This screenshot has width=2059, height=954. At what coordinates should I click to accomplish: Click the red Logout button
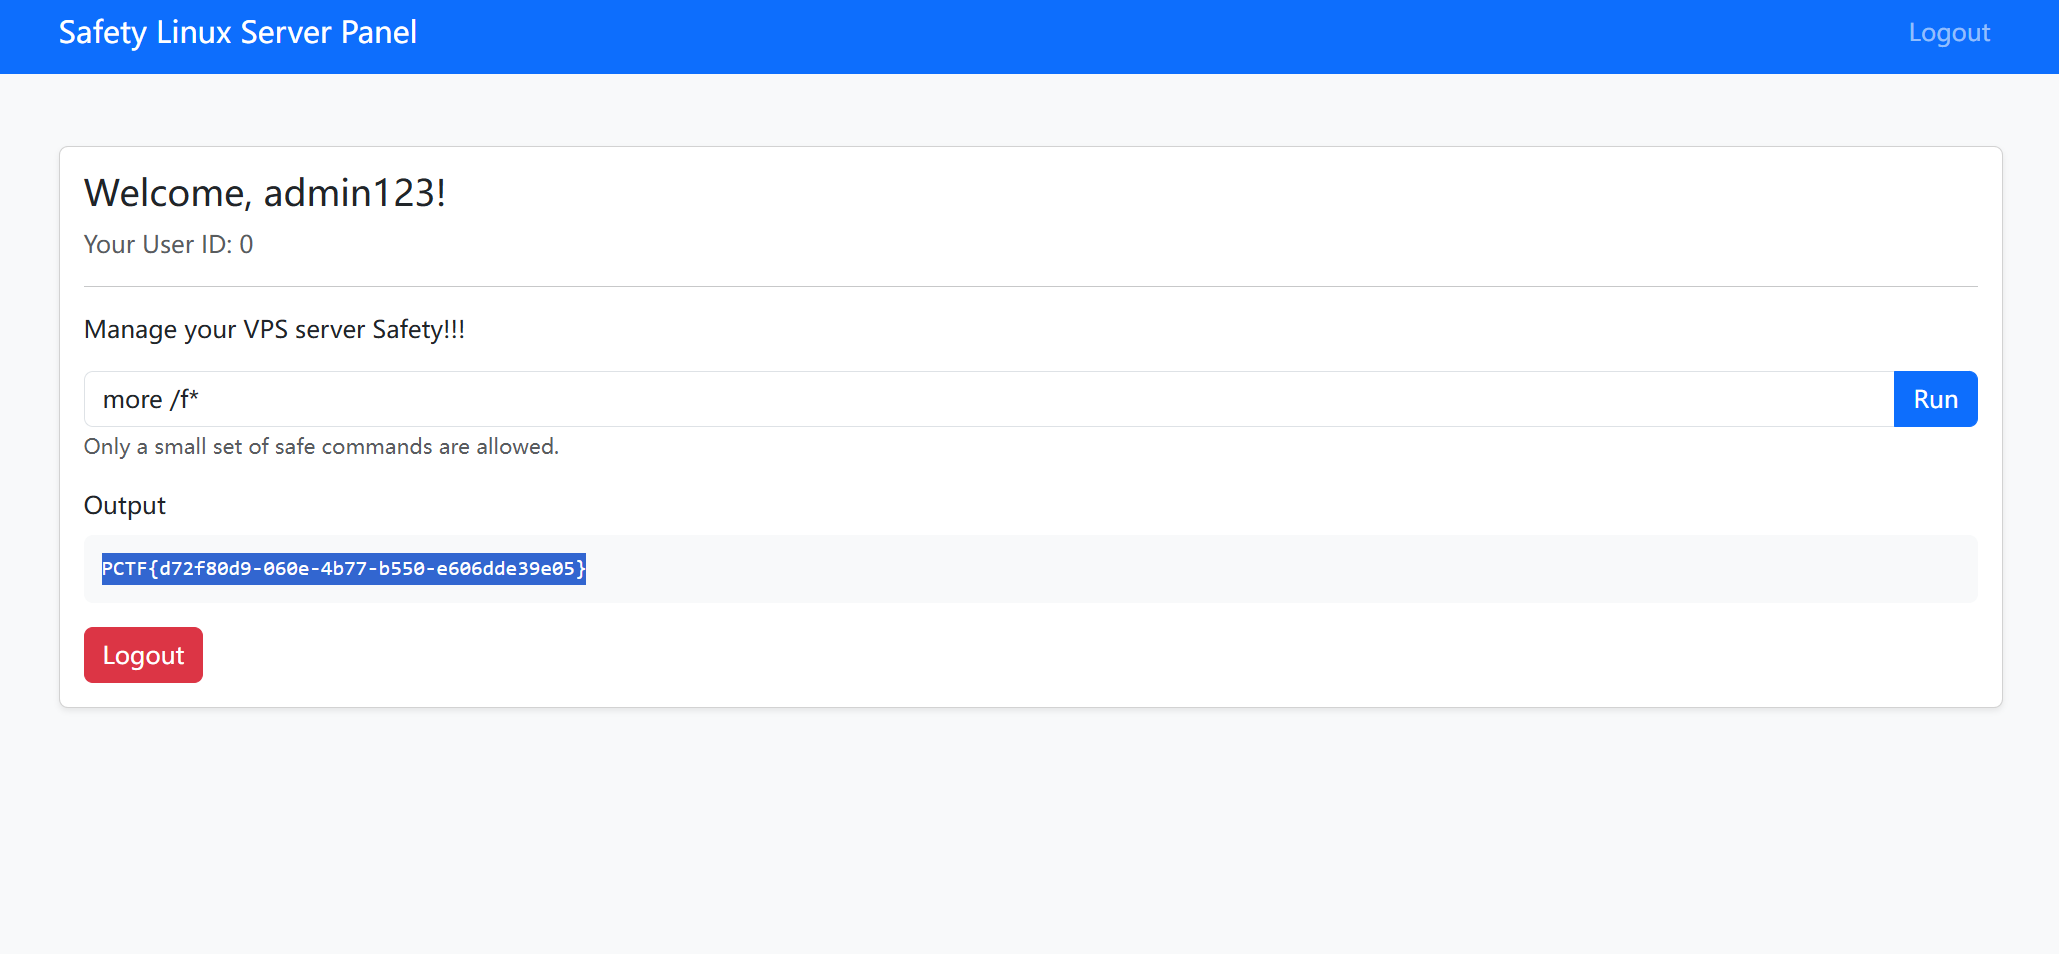tap(143, 655)
